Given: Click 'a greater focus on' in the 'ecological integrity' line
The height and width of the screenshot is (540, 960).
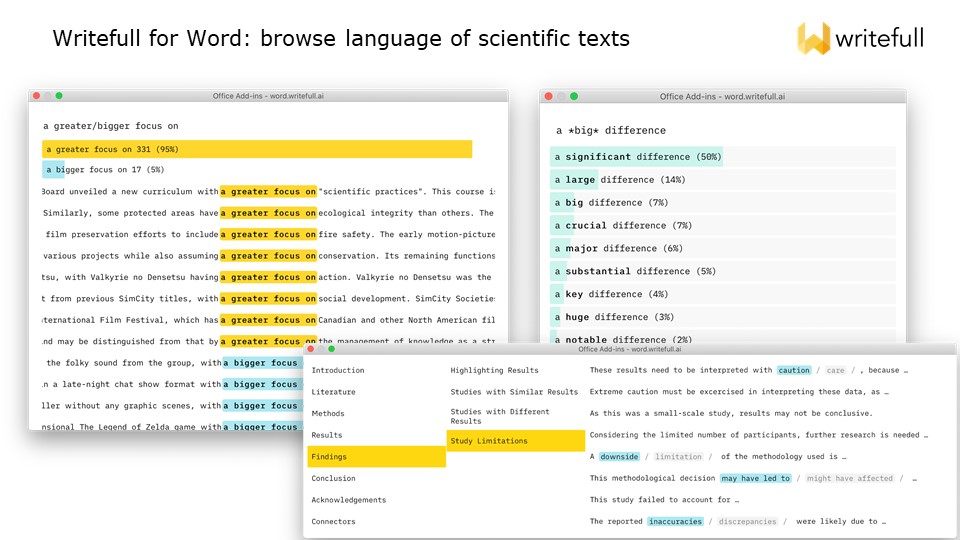Looking at the screenshot, I should tap(268, 213).
